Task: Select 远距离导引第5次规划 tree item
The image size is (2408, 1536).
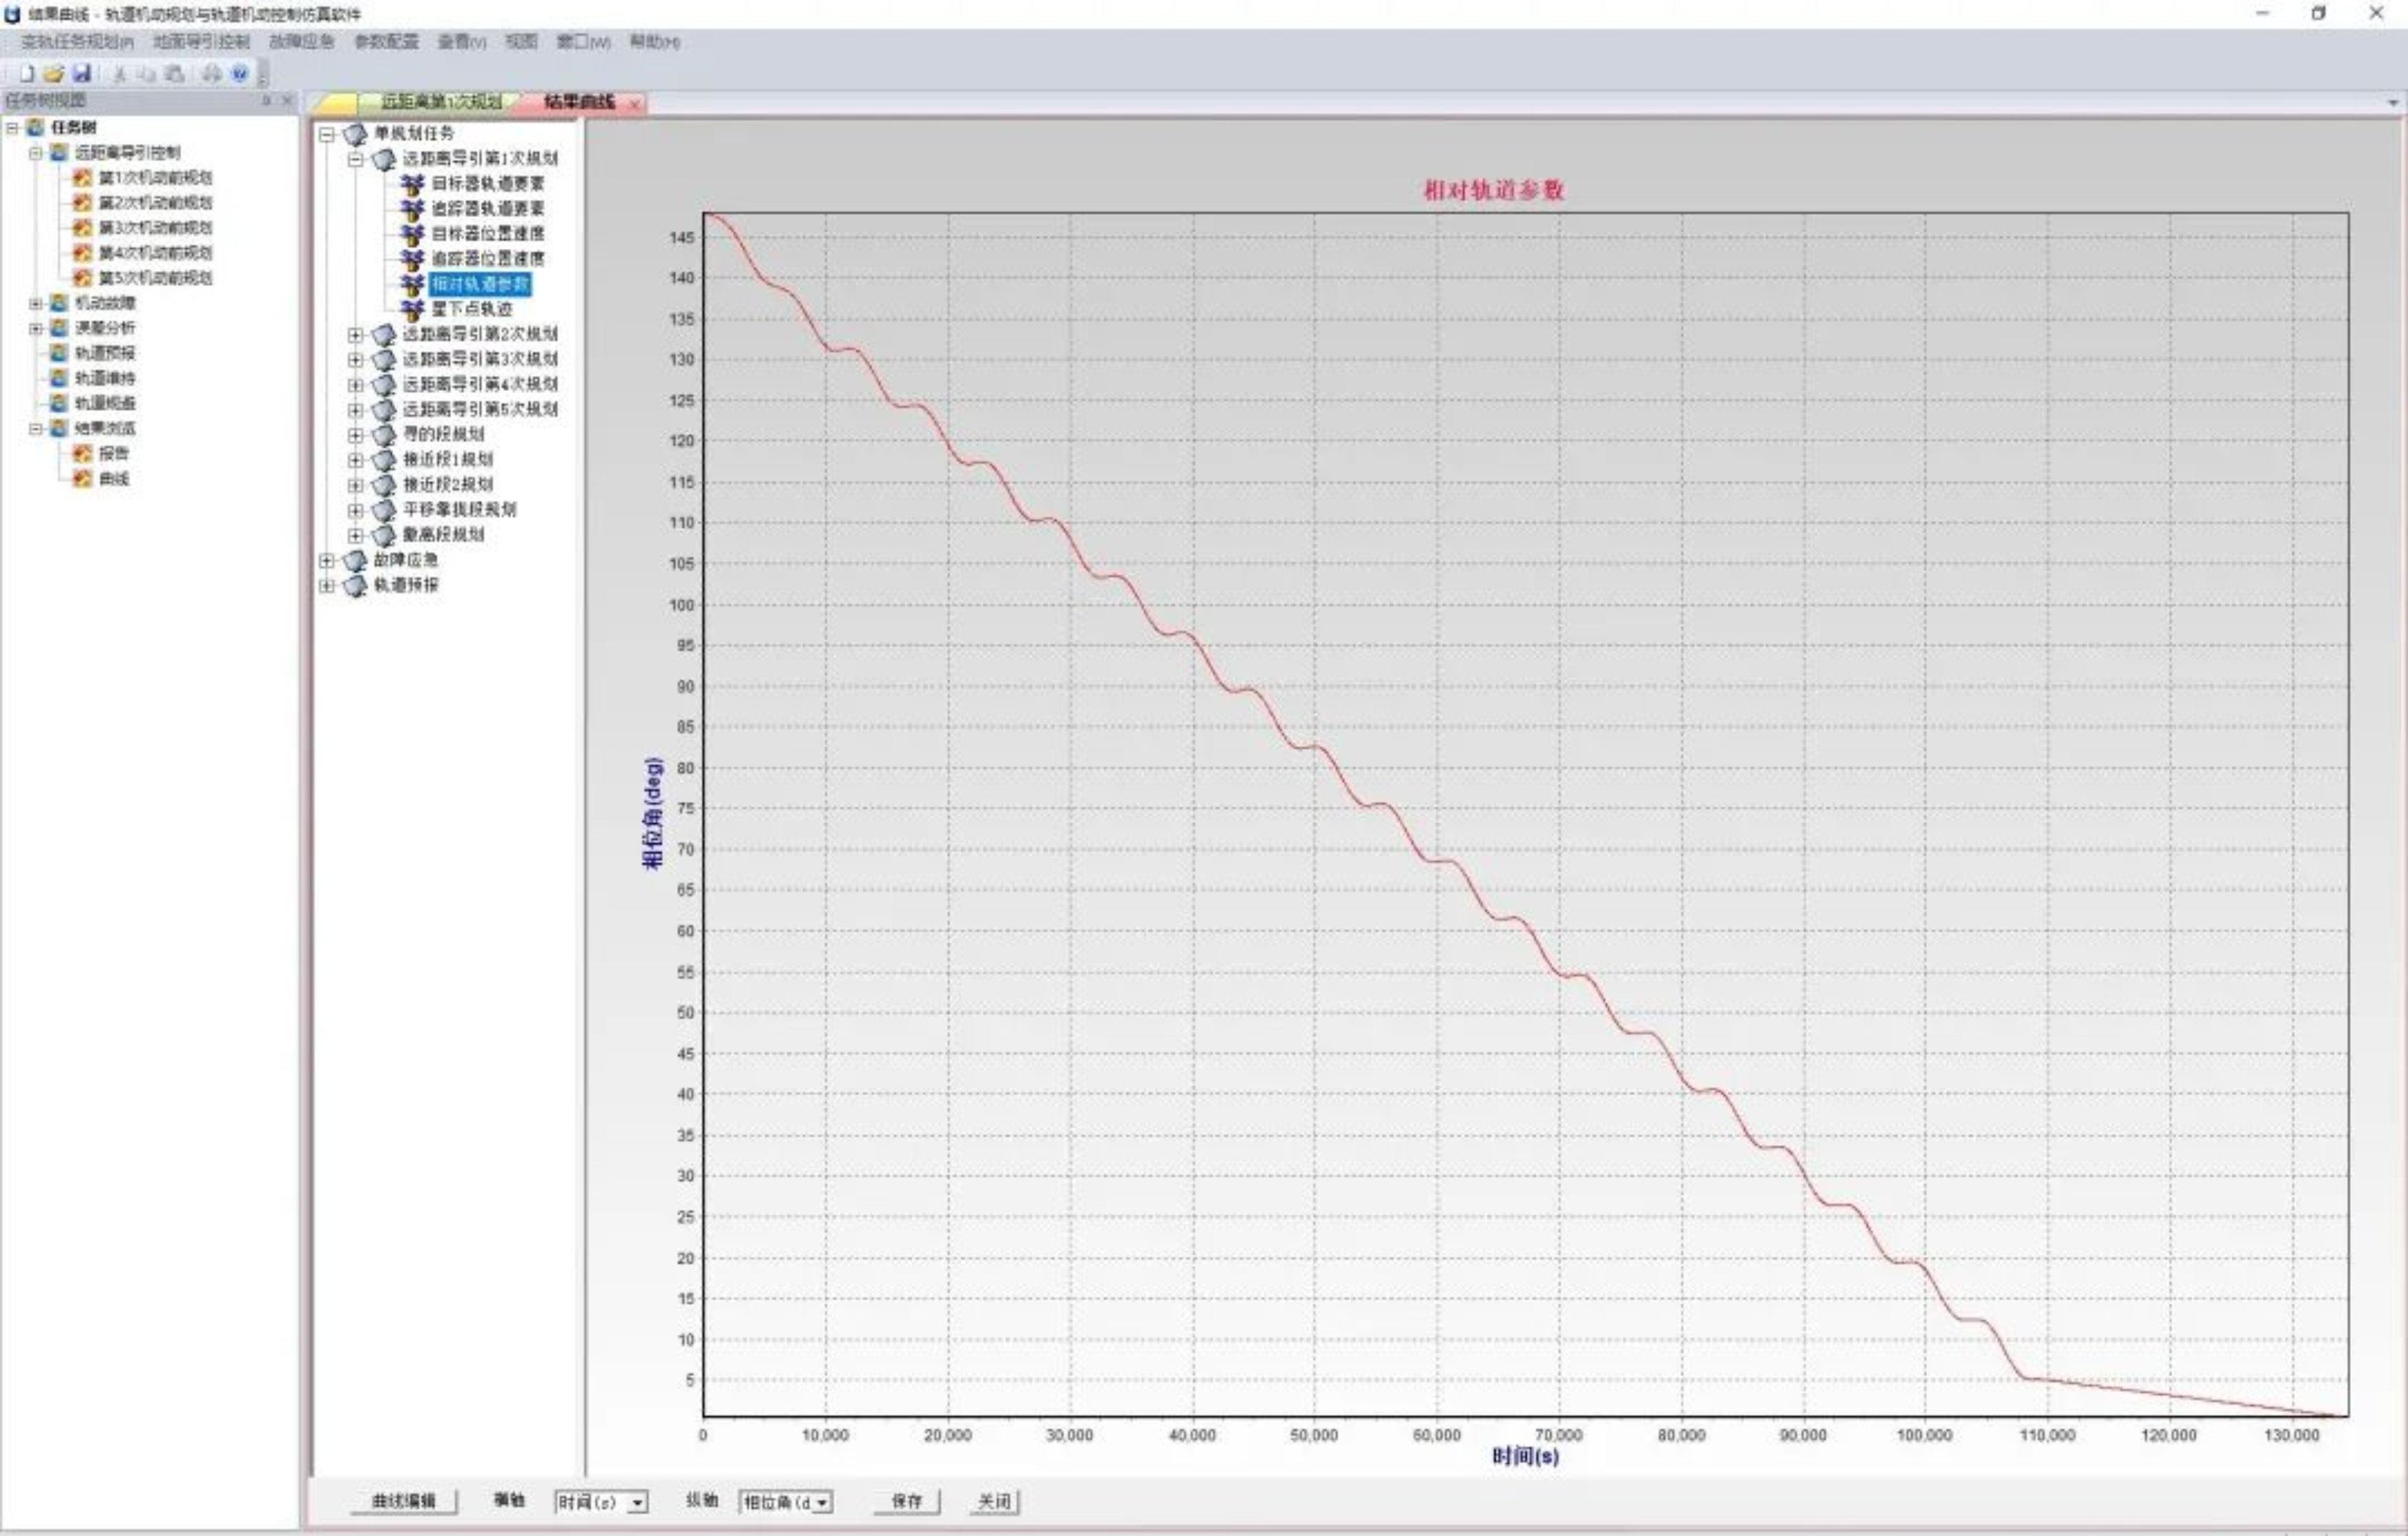Action: point(480,409)
